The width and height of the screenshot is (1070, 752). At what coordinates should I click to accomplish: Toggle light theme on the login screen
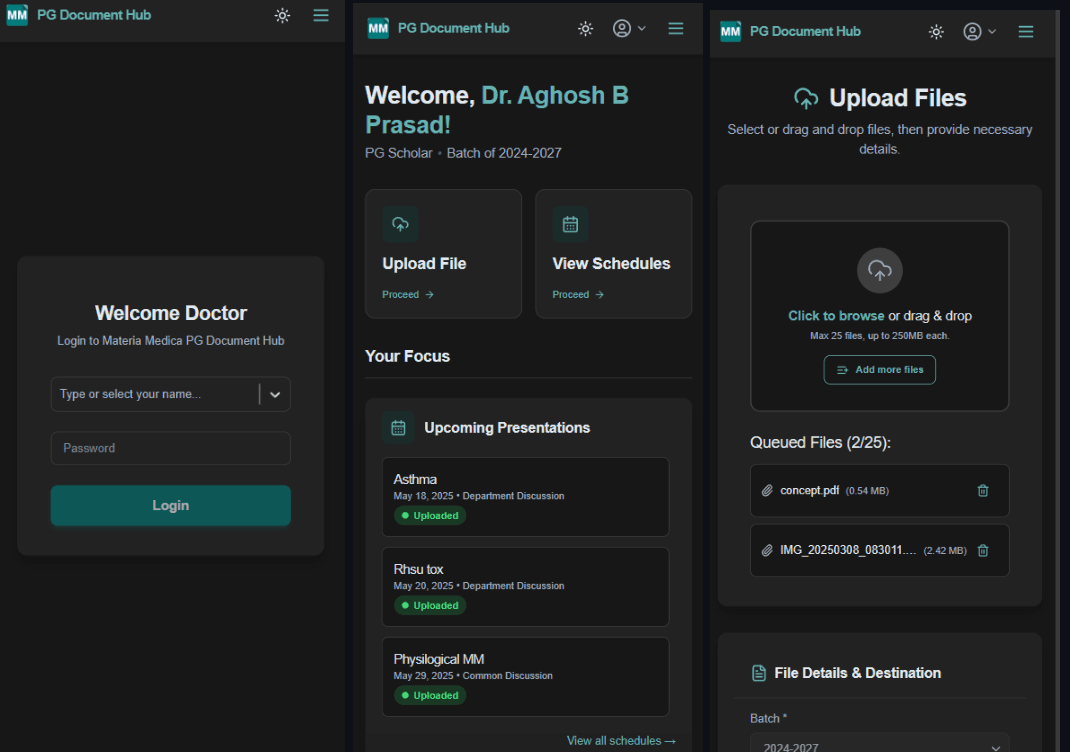[282, 15]
